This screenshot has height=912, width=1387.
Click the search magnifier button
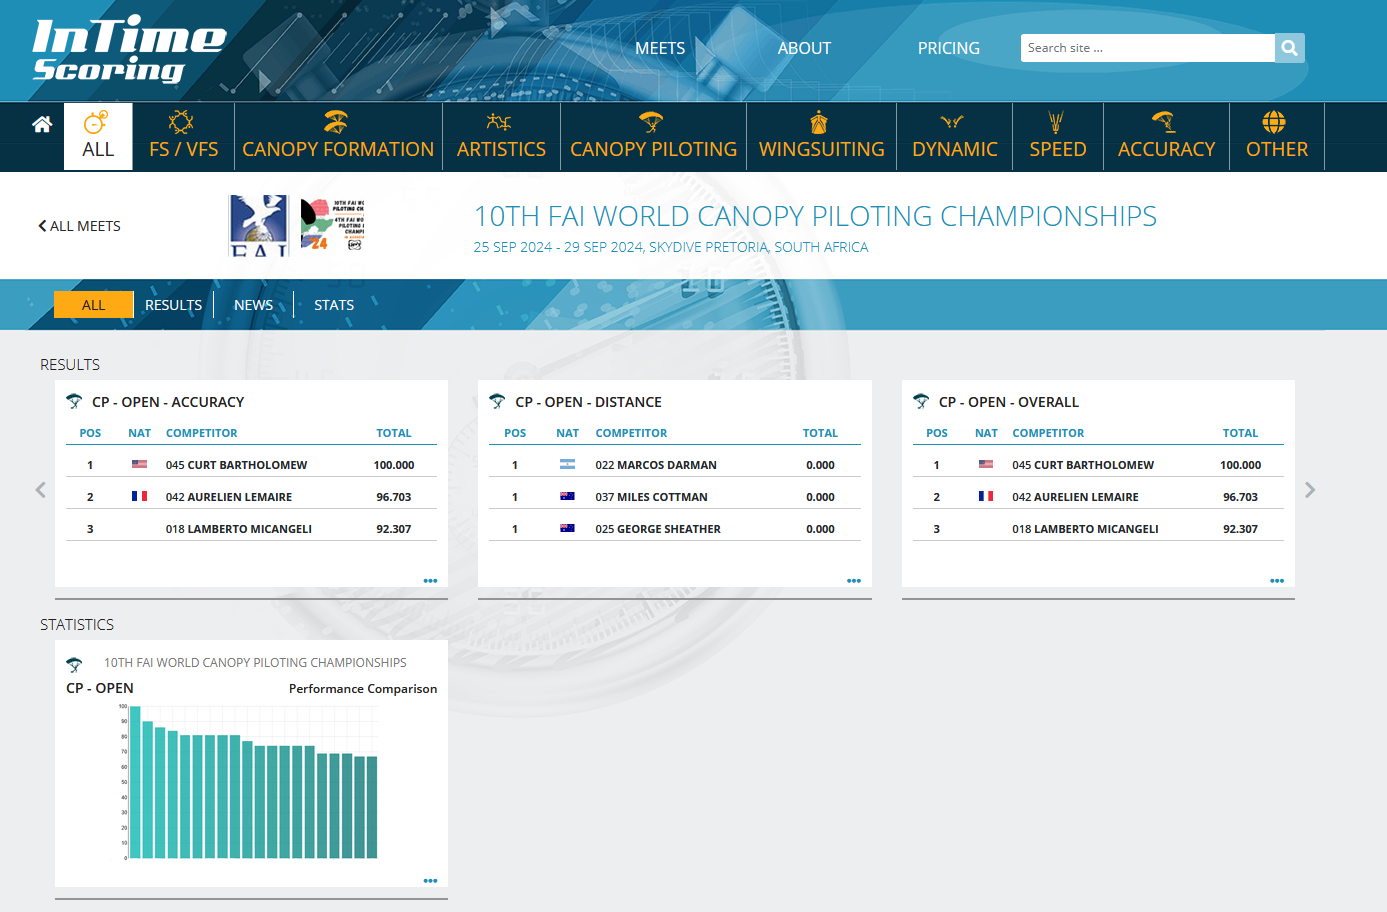(x=1290, y=48)
